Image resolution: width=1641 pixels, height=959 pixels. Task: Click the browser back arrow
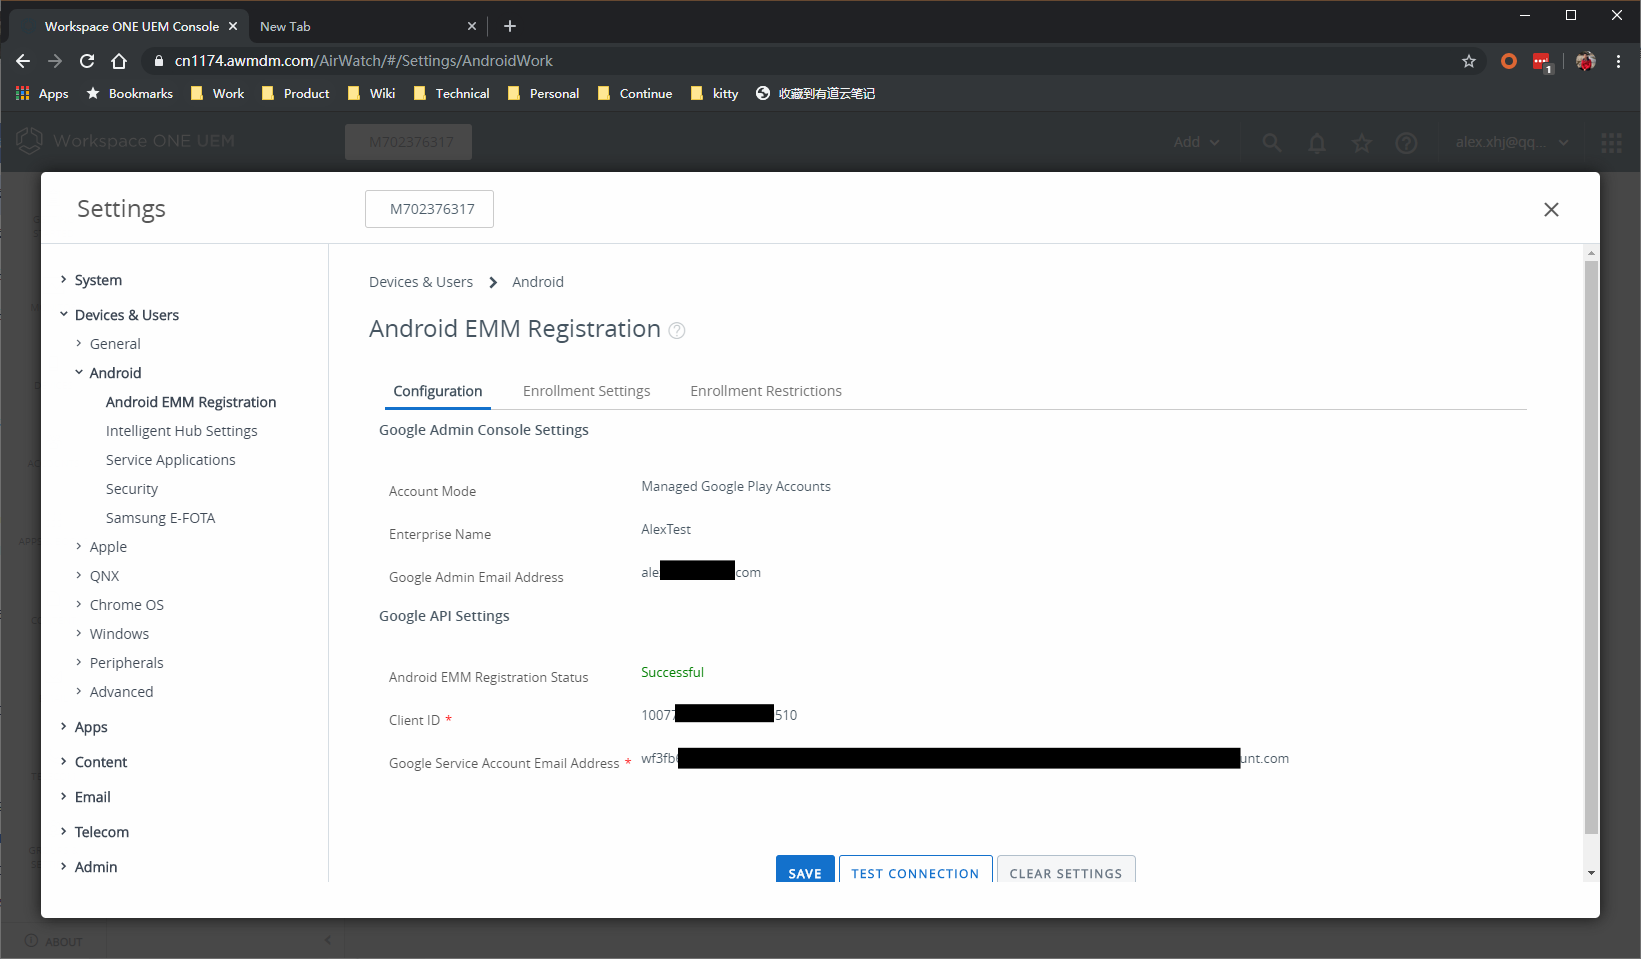23,61
